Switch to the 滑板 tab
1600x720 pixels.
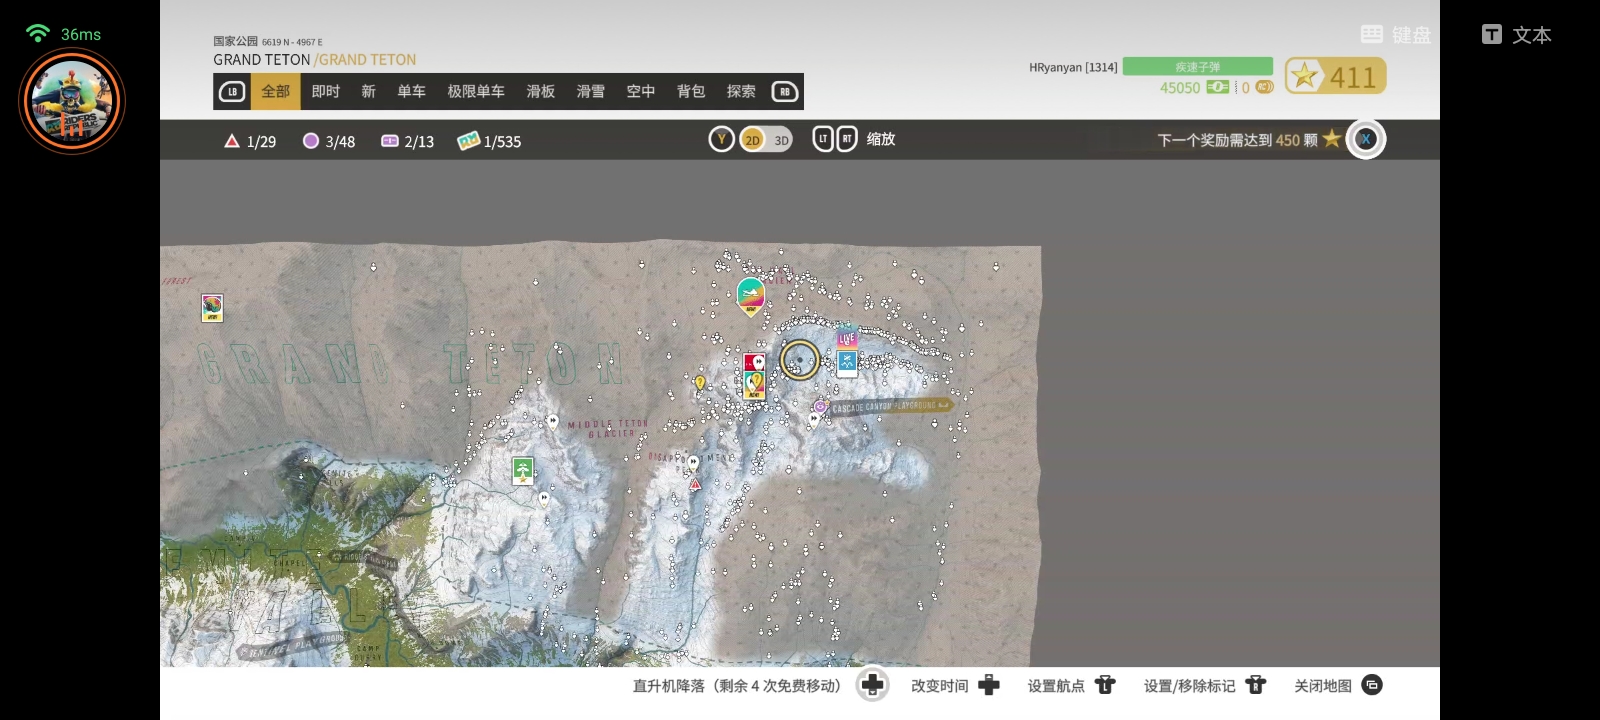tap(541, 92)
